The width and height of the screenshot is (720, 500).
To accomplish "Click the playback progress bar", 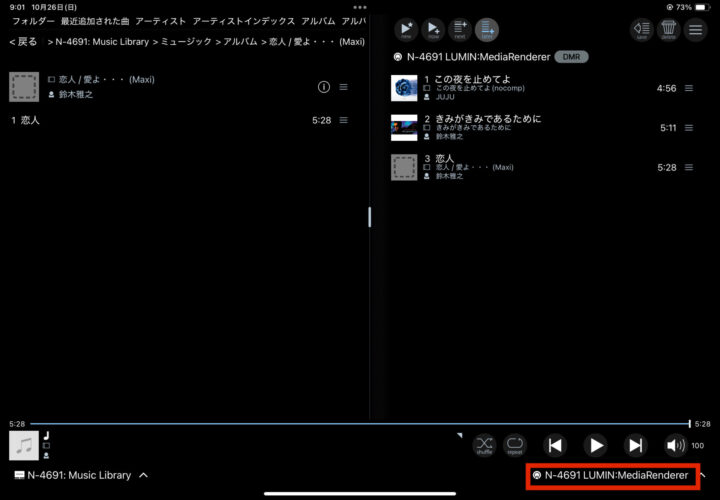I will [x=350, y=424].
